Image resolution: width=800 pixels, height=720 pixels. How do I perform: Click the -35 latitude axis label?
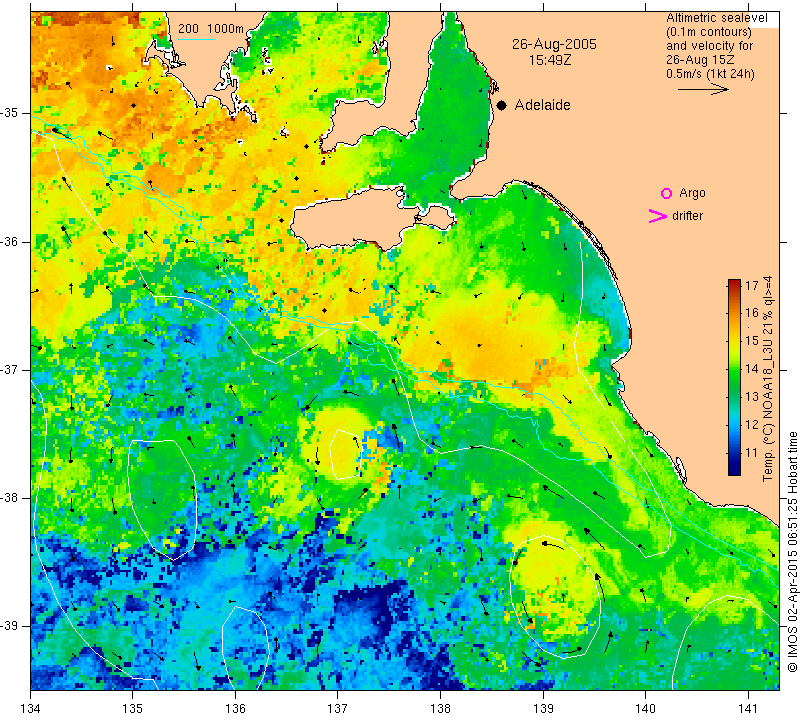tap(10, 113)
